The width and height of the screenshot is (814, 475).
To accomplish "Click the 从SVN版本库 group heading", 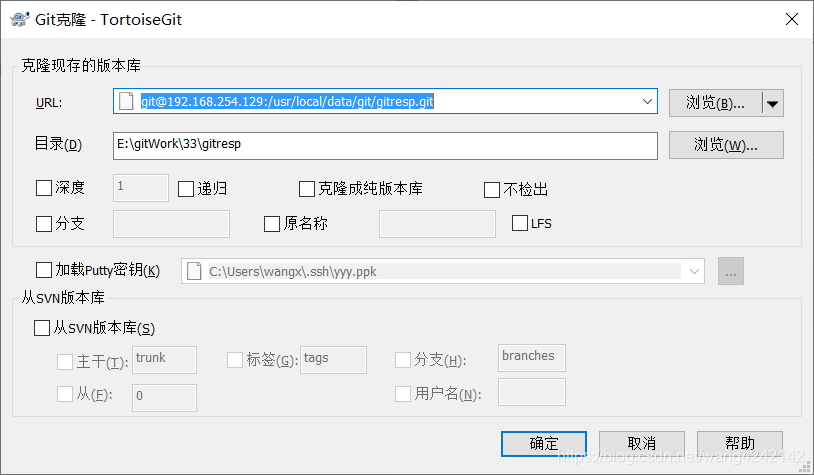I will coord(63,297).
